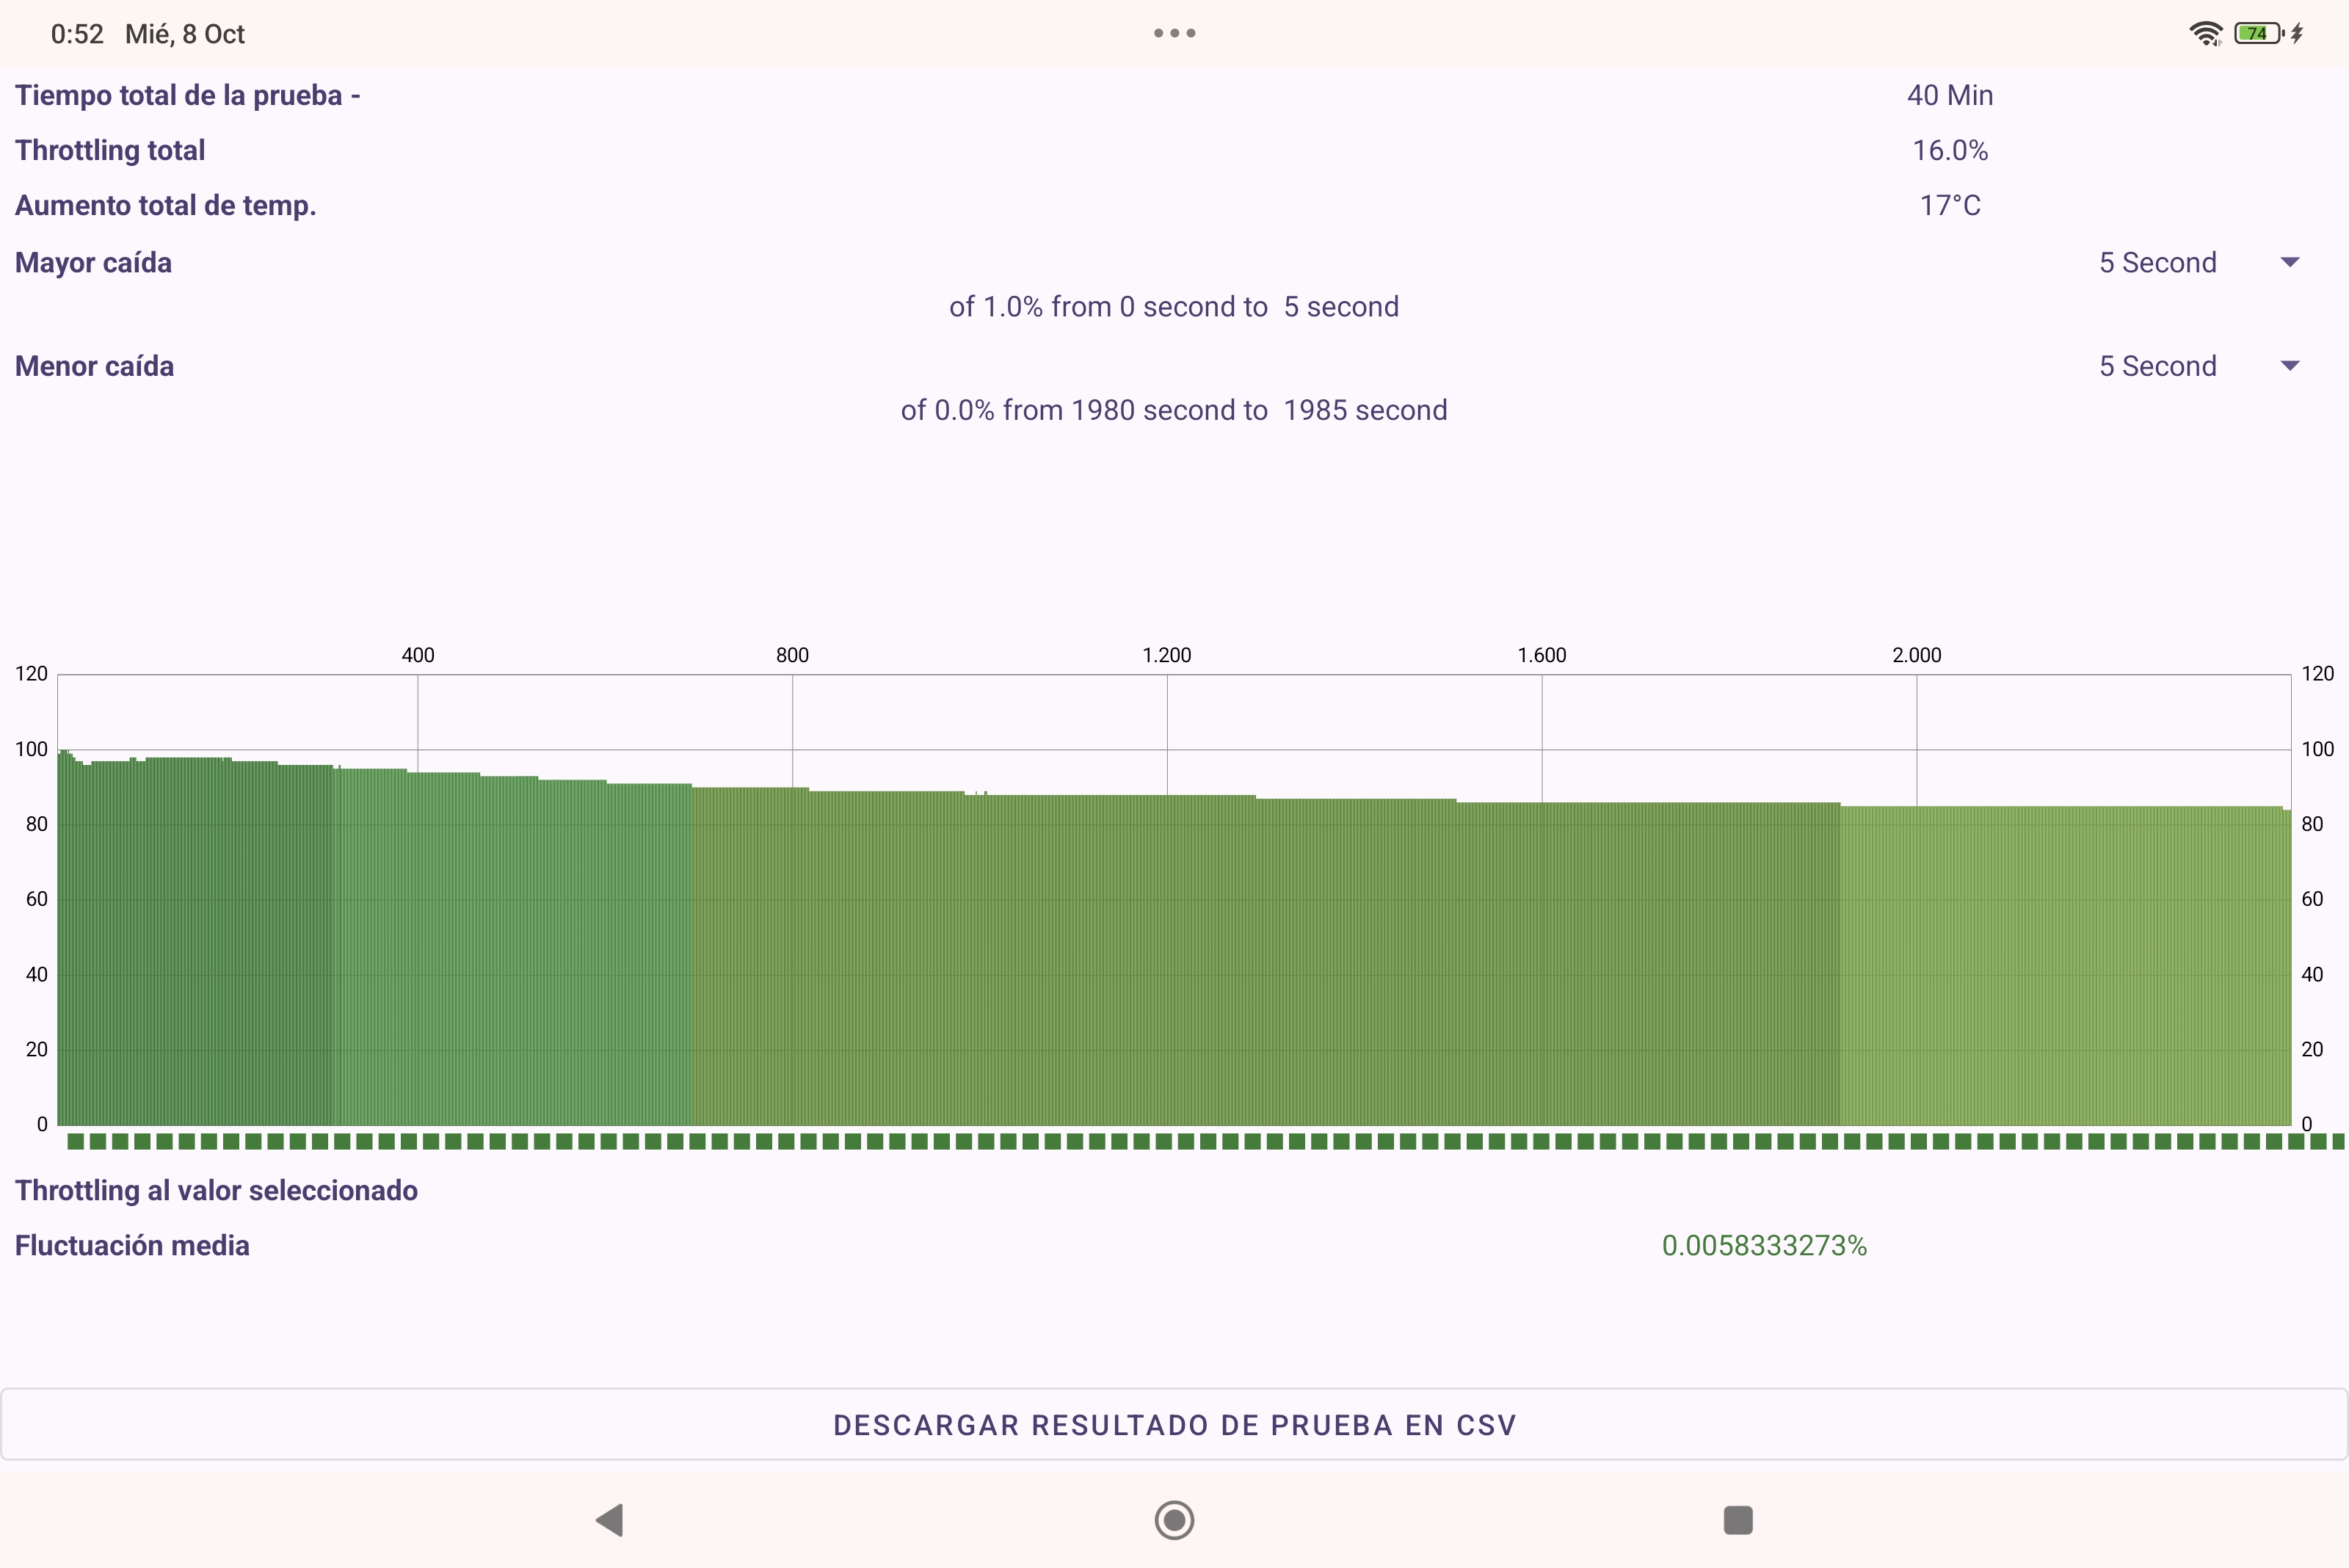Select the Mayor caída '5 Second' value
Image resolution: width=2349 pixels, height=1568 pixels.
2157,262
